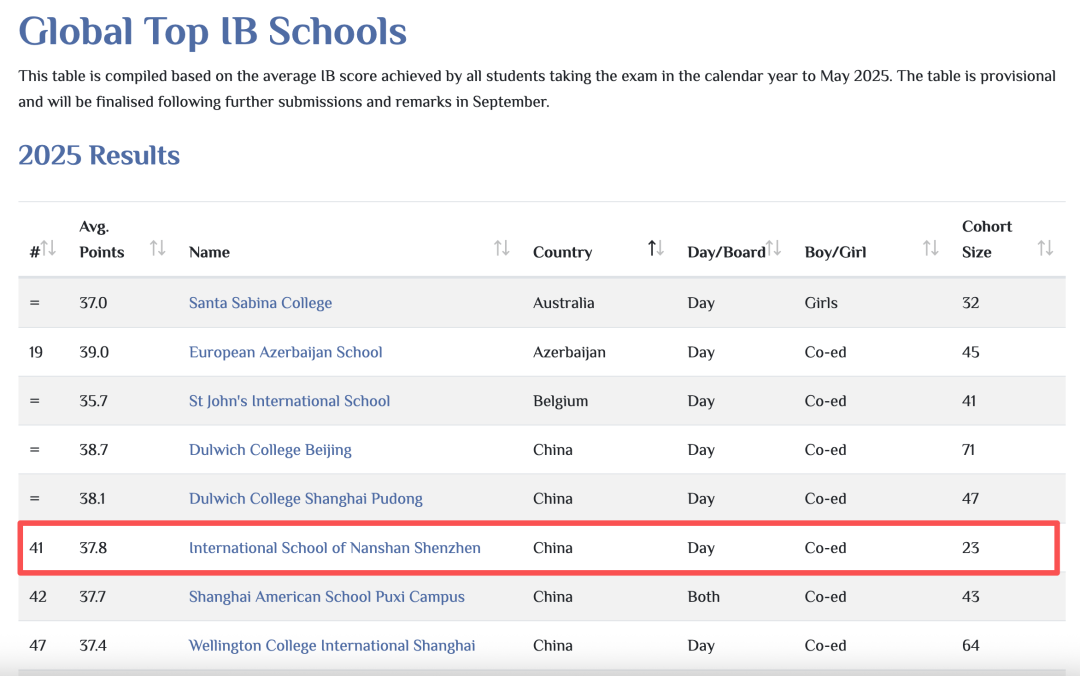Toggle the Country column sort arrow
The image size is (1080, 676).
pyautogui.click(x=655, y=248)
